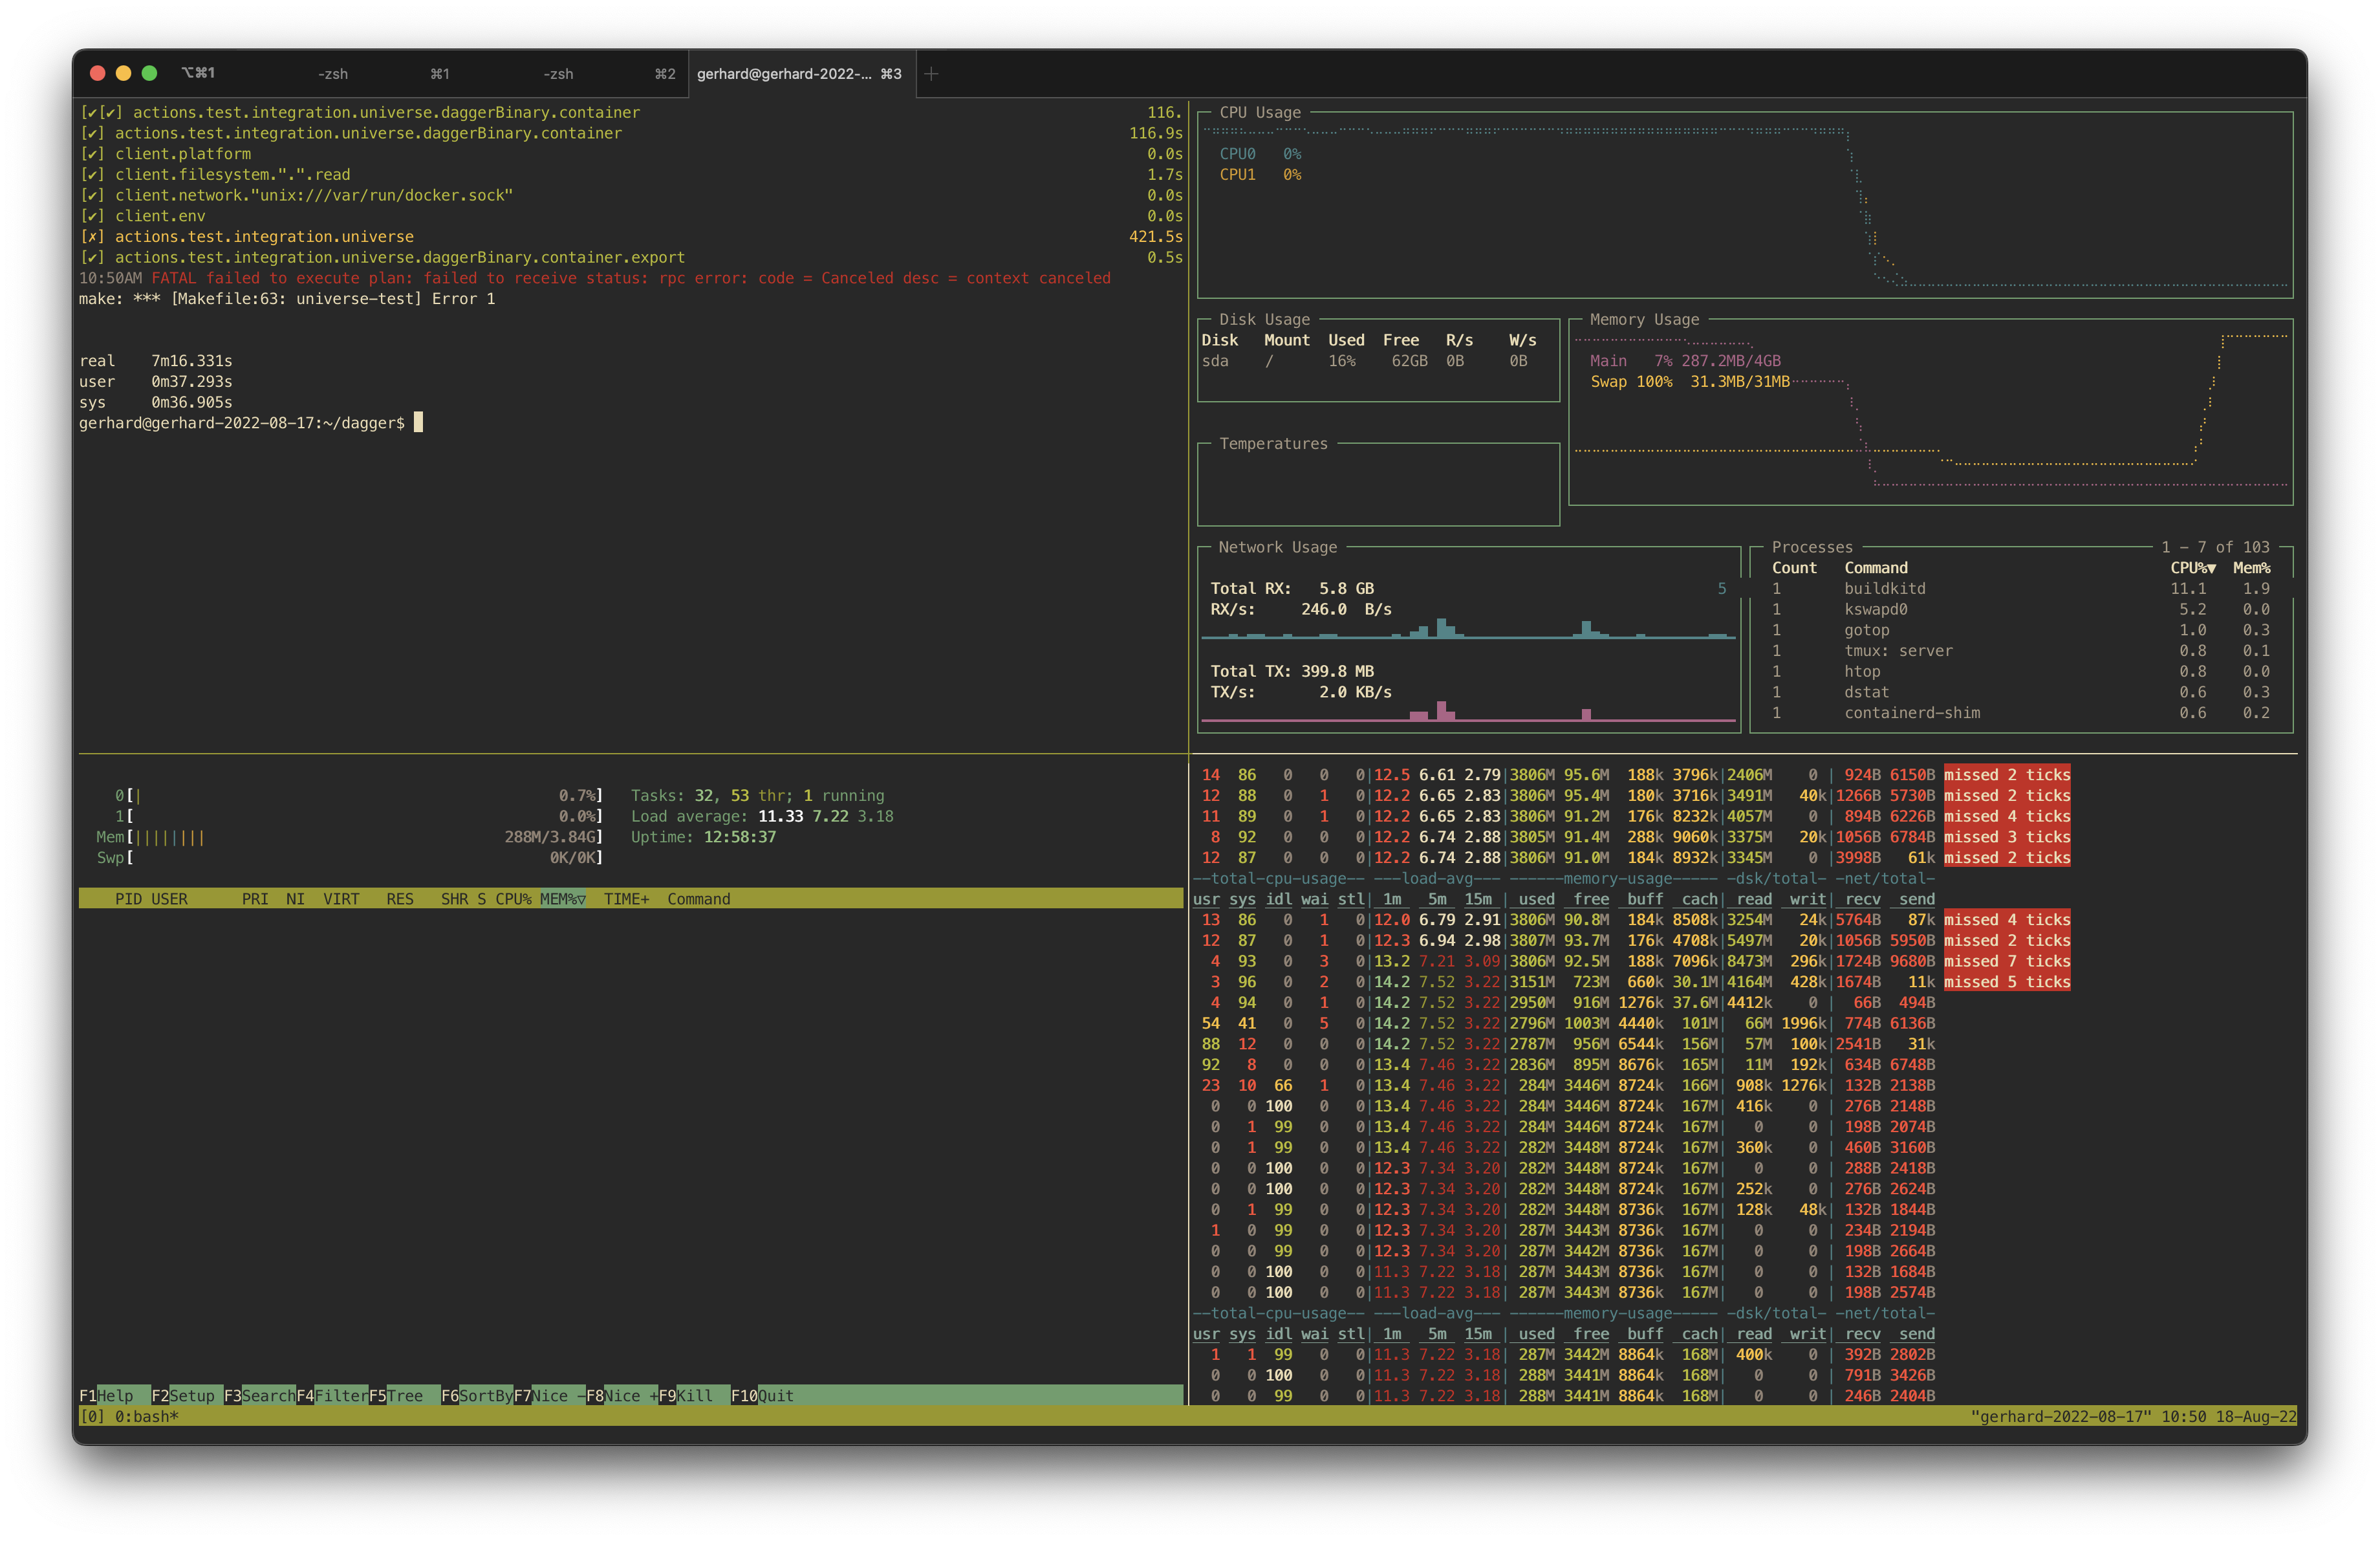Click the red close window button
Screen dimensions: 2380x1541
click(x=97, y=73)
